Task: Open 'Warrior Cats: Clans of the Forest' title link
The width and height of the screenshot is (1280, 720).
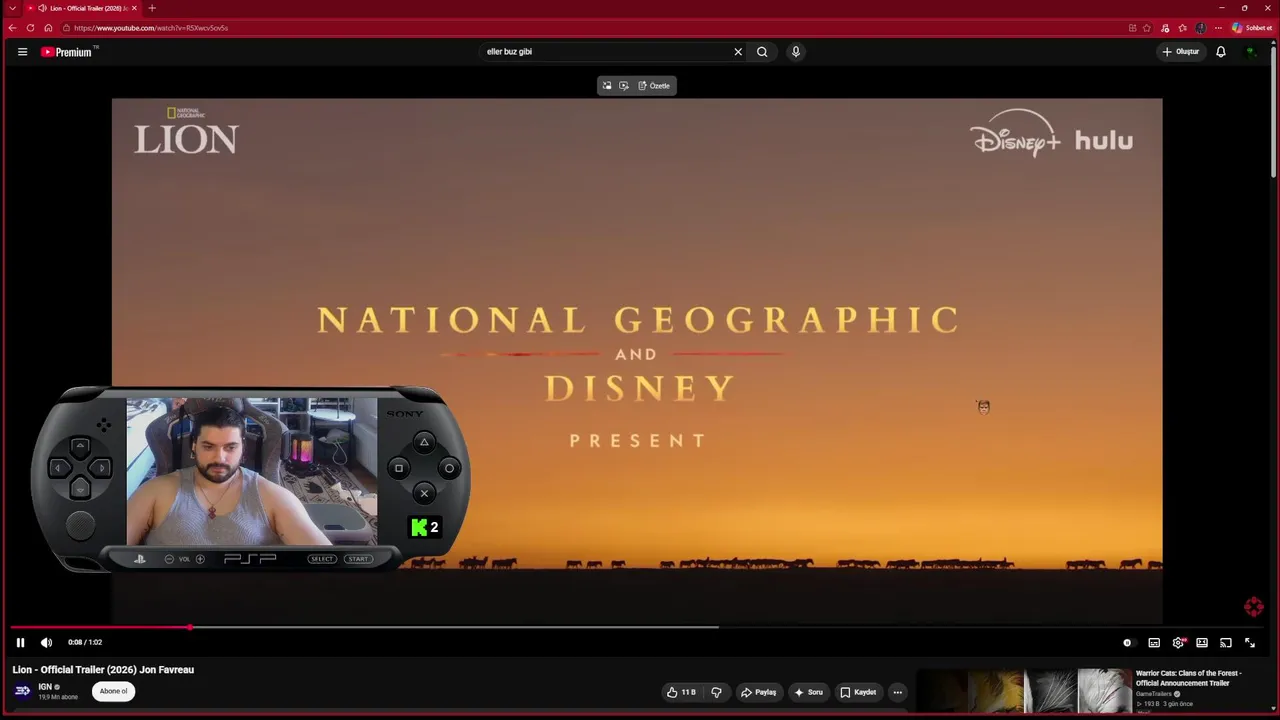Action: point(1189,678)
